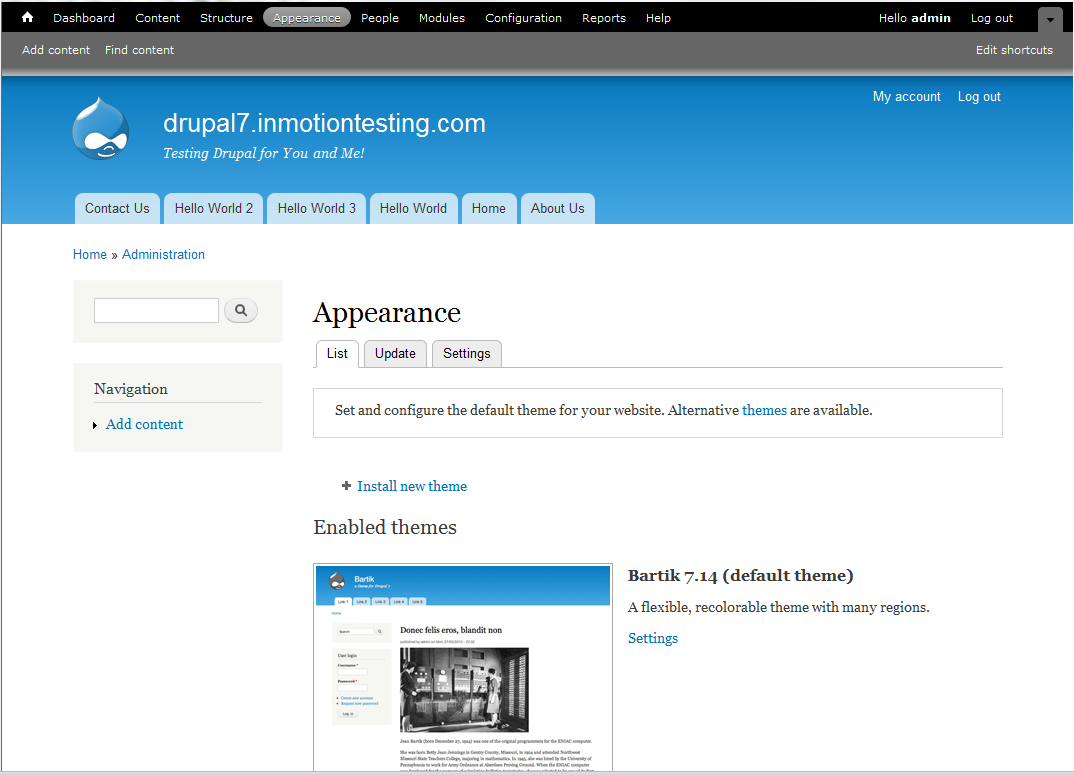This screenshot has width=1074, height=775.
Task: Open the Modules menu
Action: tap(441, 17)
